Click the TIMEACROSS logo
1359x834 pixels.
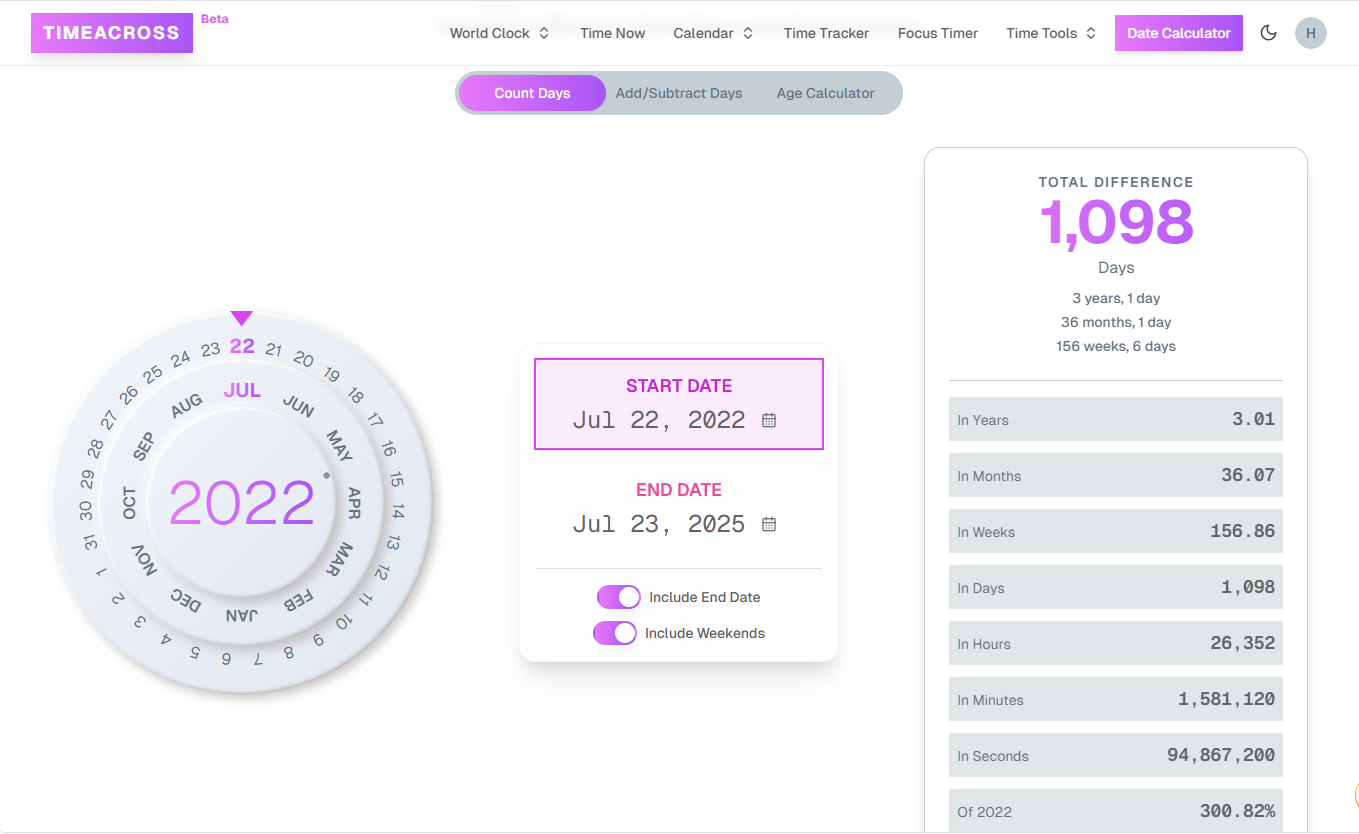pyautogui.click(x=112, y=33)
